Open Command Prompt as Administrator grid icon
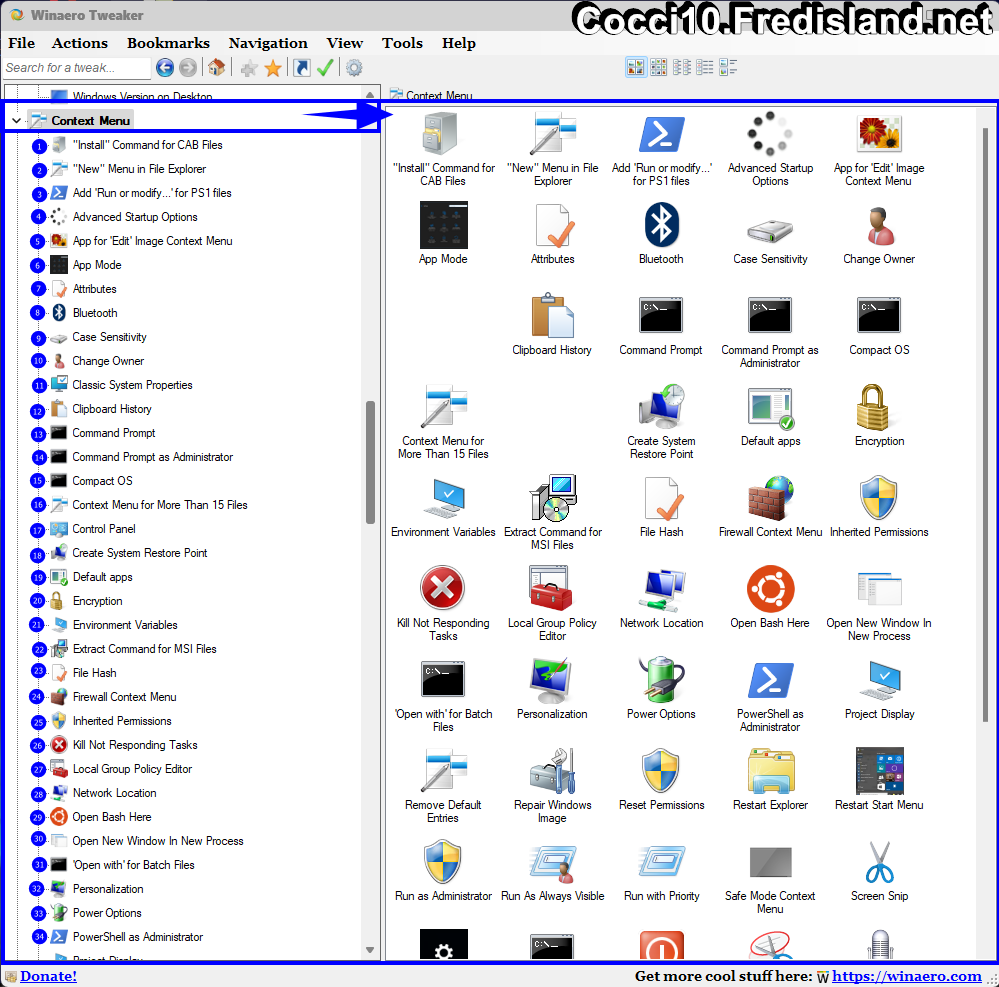The width and height of the screenshot is (999, 987). (x=770, y=315)
